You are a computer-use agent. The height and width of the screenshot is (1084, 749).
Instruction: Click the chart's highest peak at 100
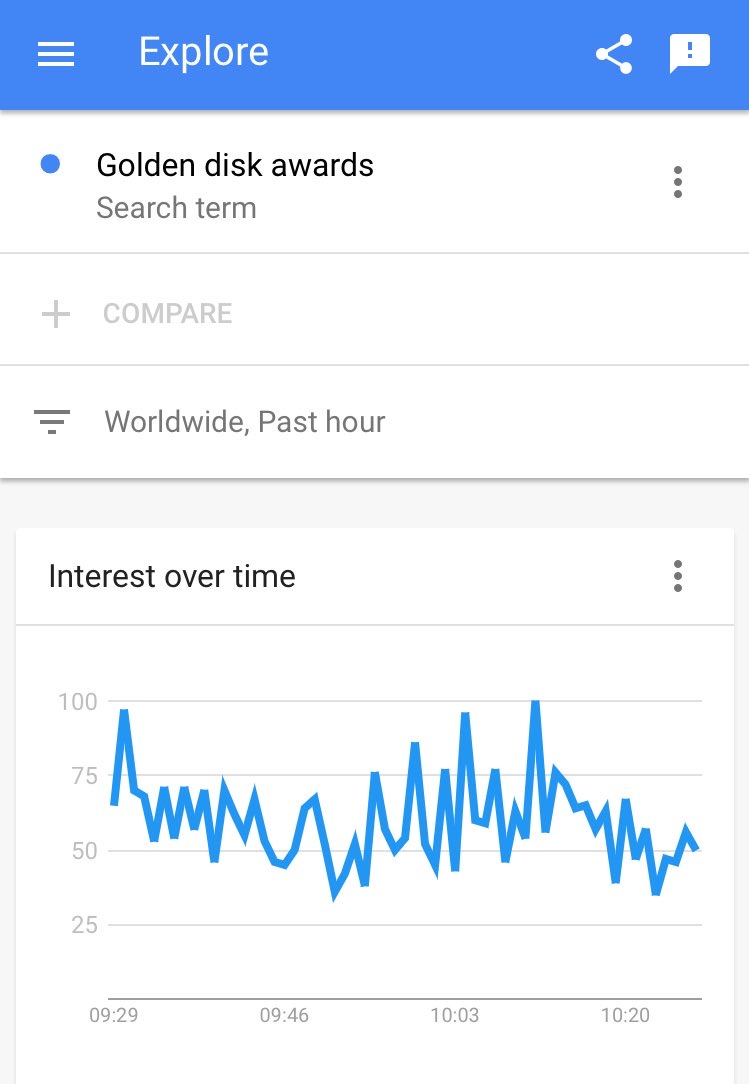[535, 703]
